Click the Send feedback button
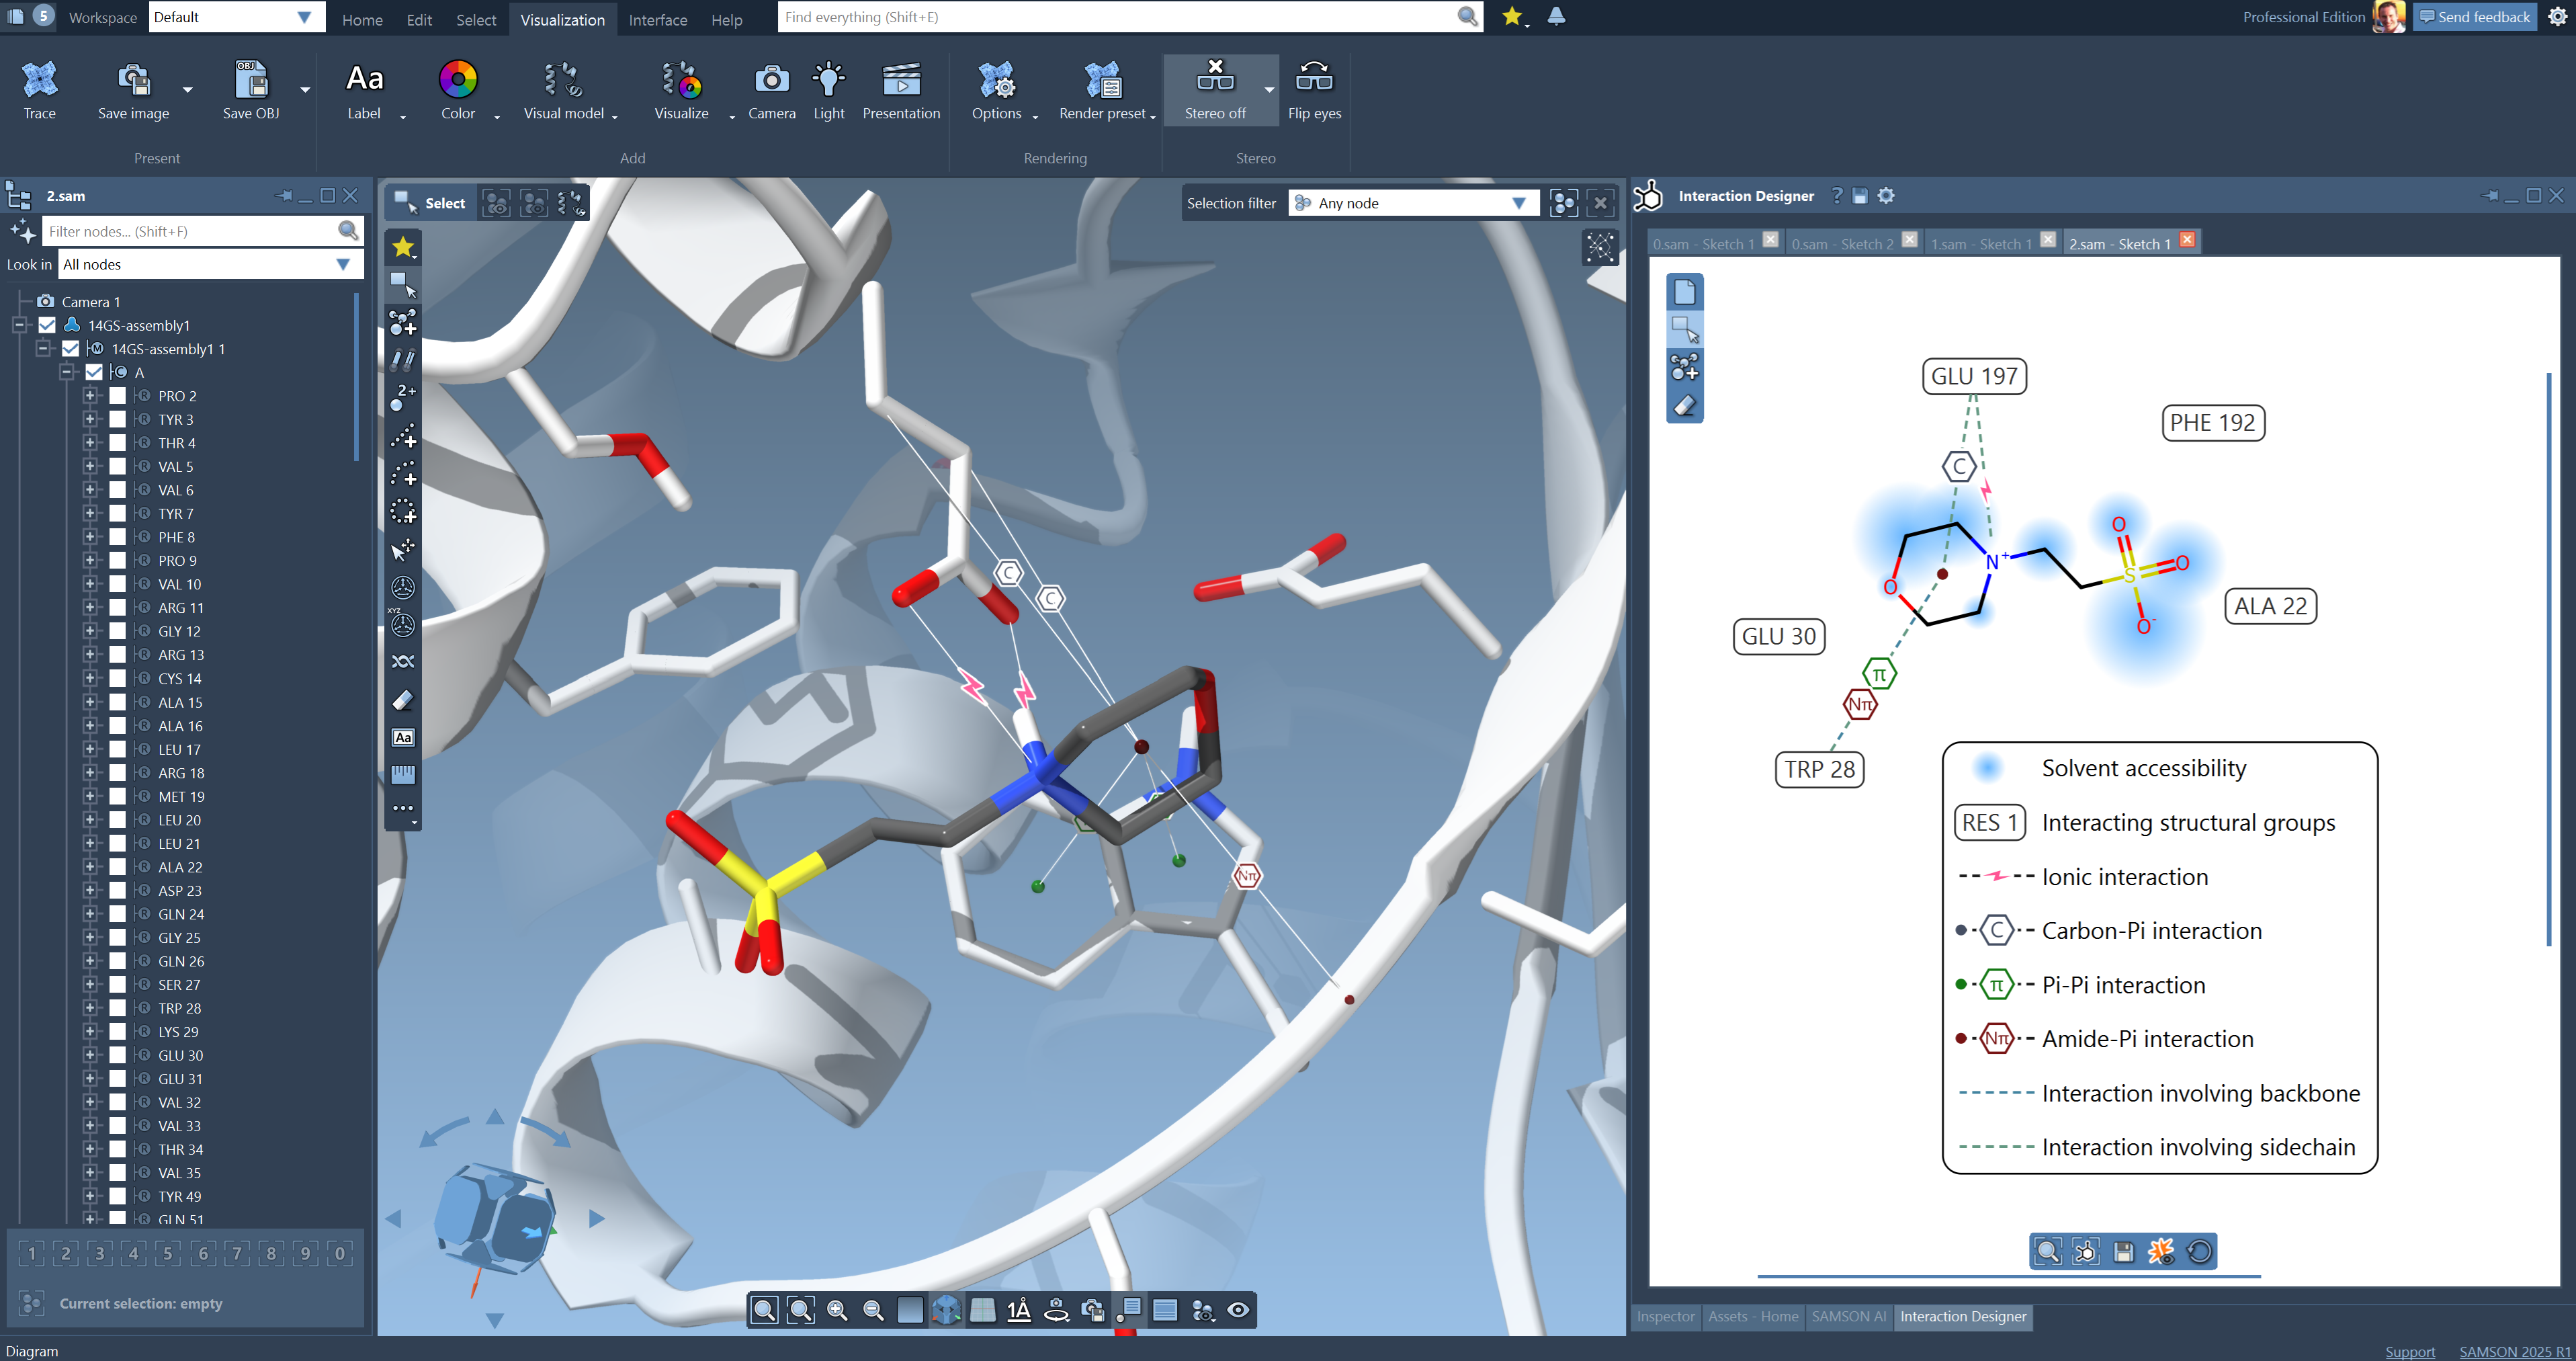This screenshot has width=2576, height=1361. point(2474,17)
